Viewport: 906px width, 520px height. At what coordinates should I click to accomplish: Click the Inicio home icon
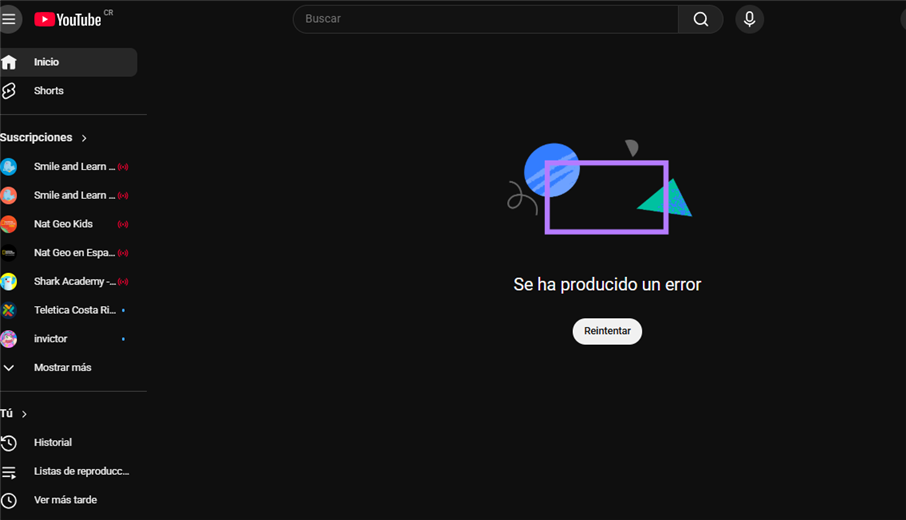pyautogui.click(x=9, y=62)
